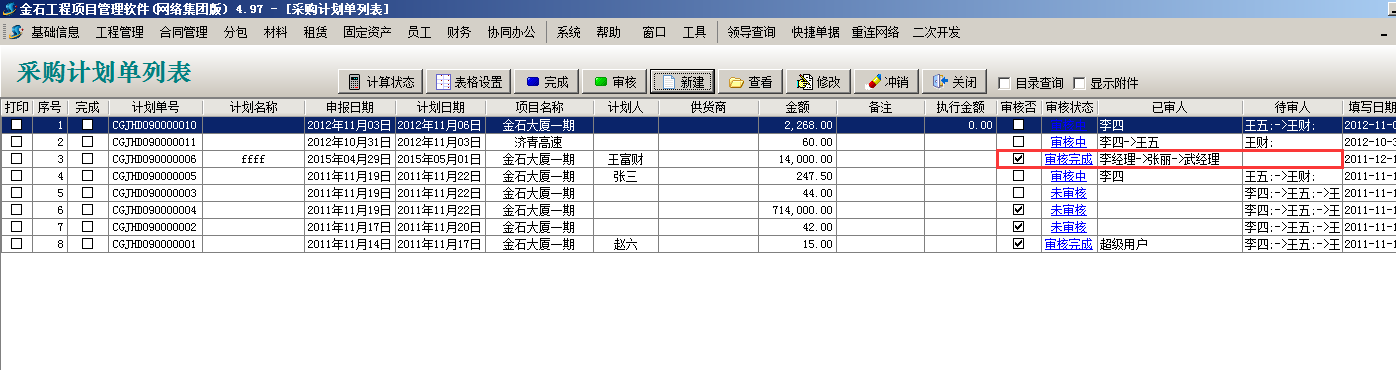Click the 247.50 amount cell

coord(797,176)
